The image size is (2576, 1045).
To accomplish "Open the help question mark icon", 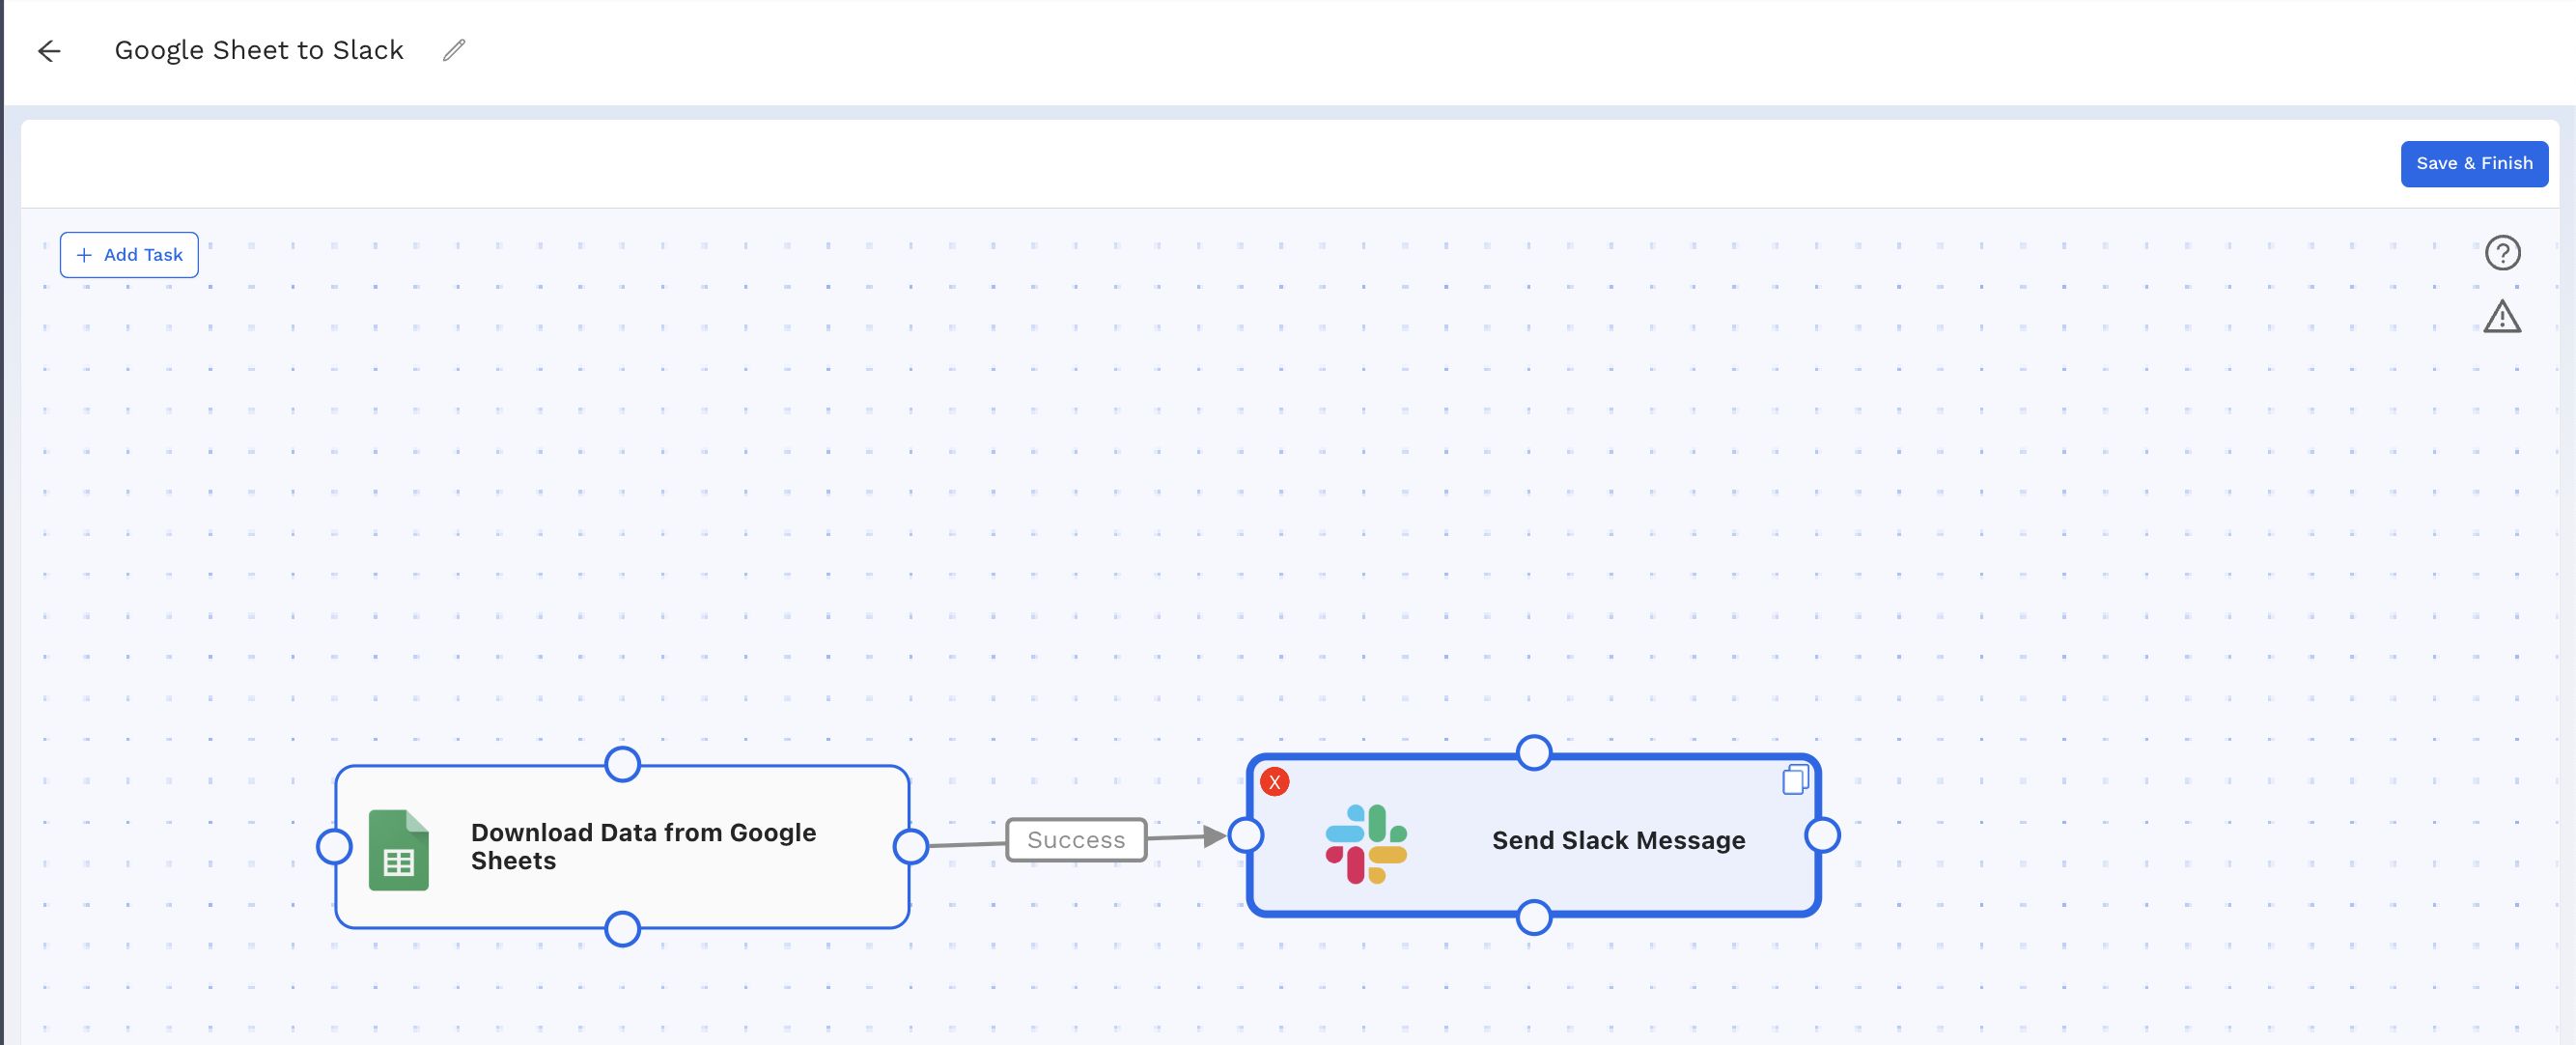I will click(x=2501, y=253).
